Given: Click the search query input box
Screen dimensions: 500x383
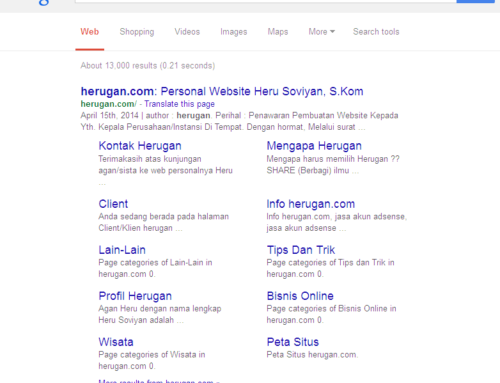Looking at the screenshot, I should 265,1.
